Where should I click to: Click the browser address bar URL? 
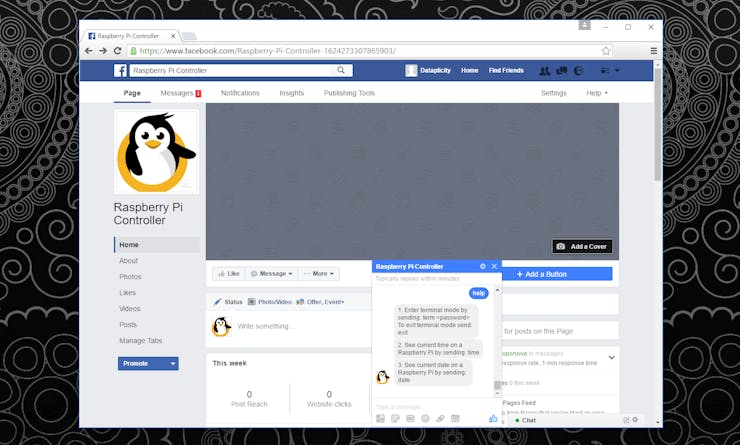268,51
